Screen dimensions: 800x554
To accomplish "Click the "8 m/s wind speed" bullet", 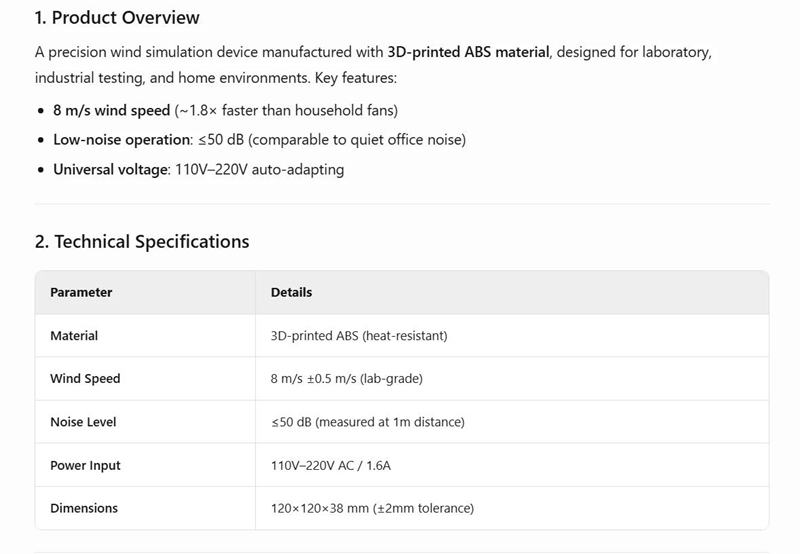I will click(111, 110).
